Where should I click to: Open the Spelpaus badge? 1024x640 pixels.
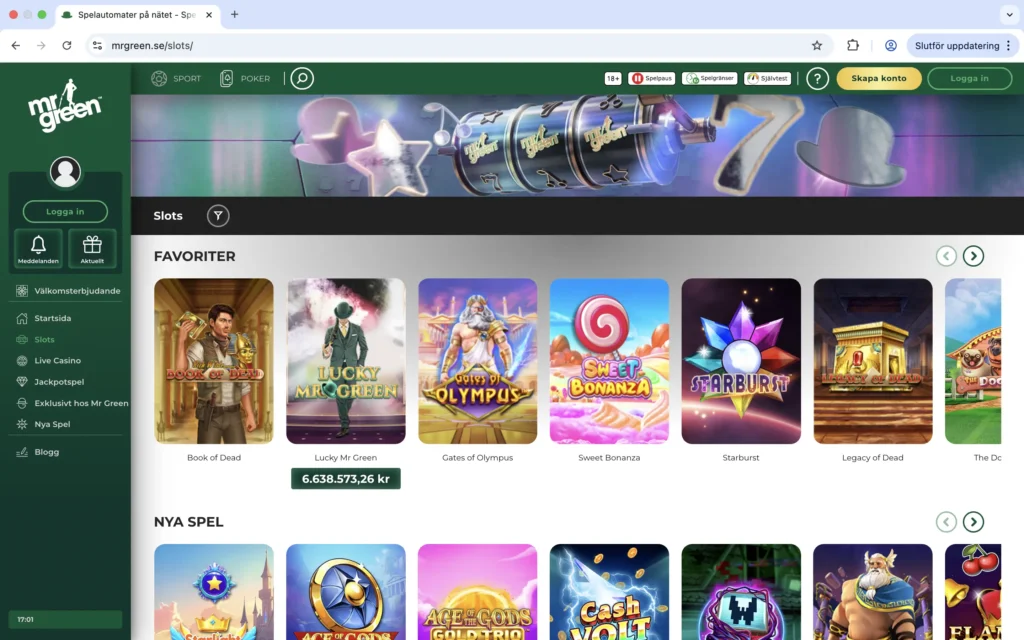[651, 78]
